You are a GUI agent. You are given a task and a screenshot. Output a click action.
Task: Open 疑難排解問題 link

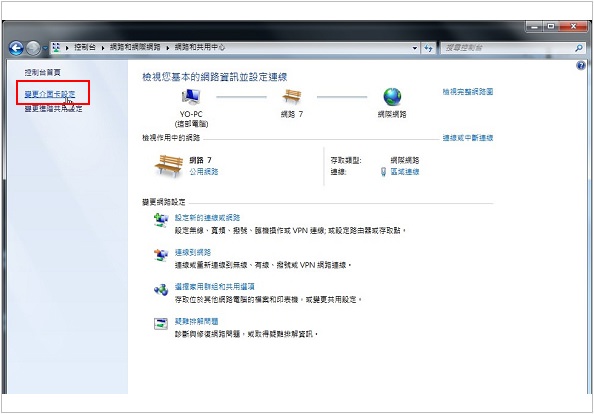[x=196, y=321]
